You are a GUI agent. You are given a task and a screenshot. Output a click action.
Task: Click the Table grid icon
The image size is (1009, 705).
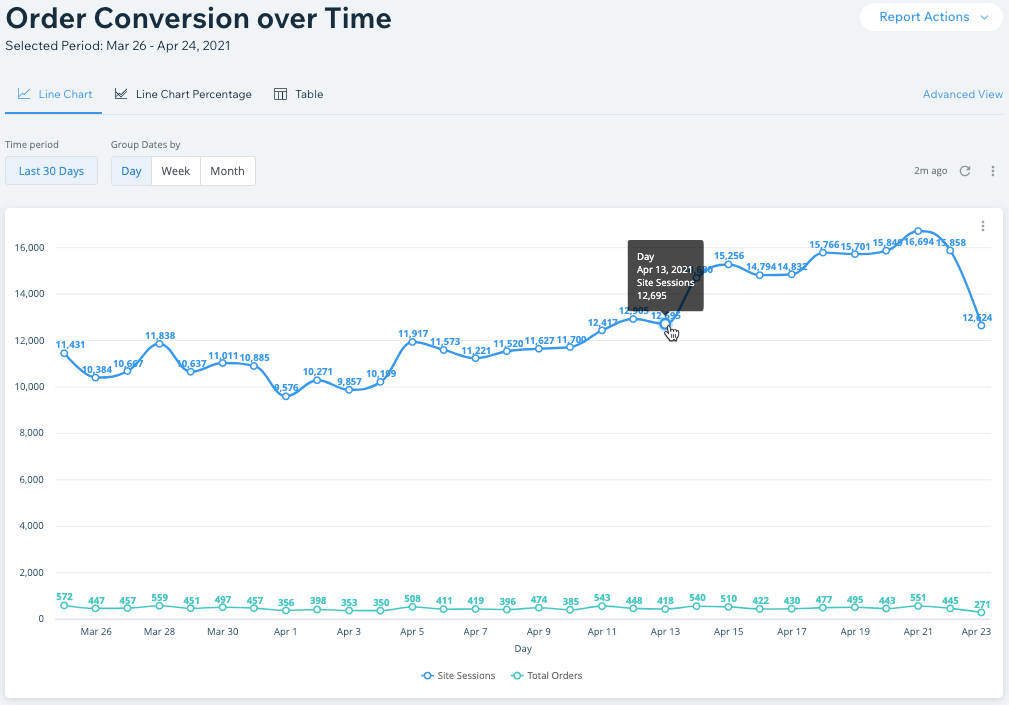(x=281, y=94)
